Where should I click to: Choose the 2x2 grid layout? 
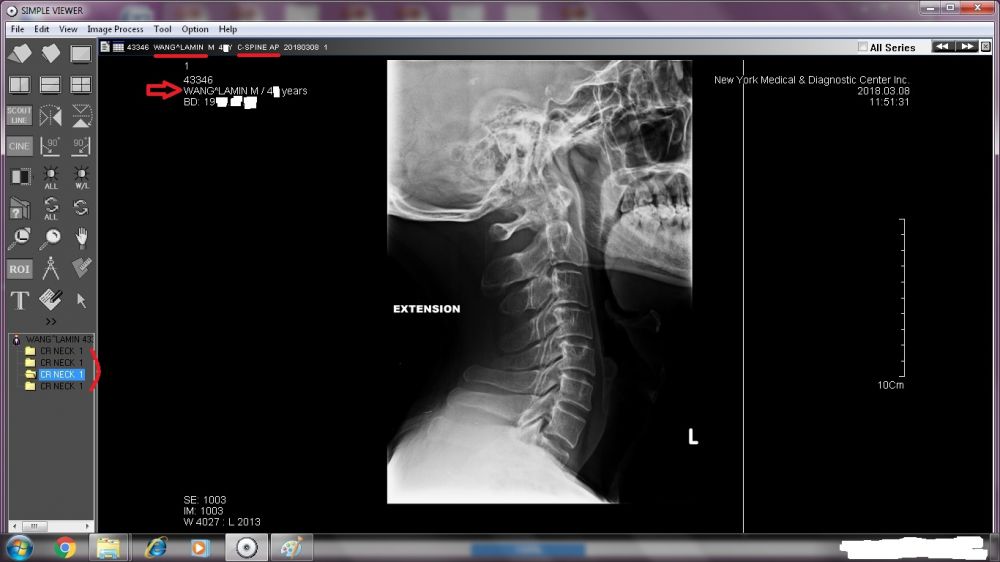coord(81,85)
